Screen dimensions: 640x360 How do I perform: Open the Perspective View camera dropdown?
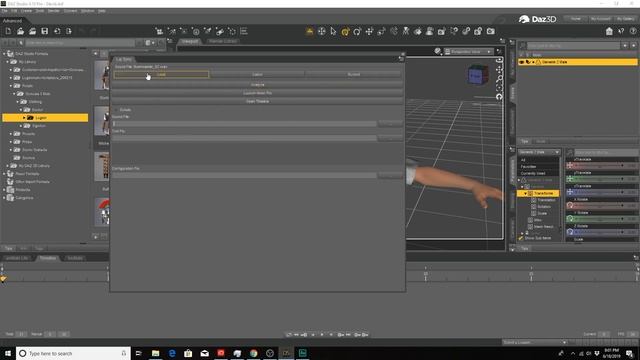tap(469, 51)
